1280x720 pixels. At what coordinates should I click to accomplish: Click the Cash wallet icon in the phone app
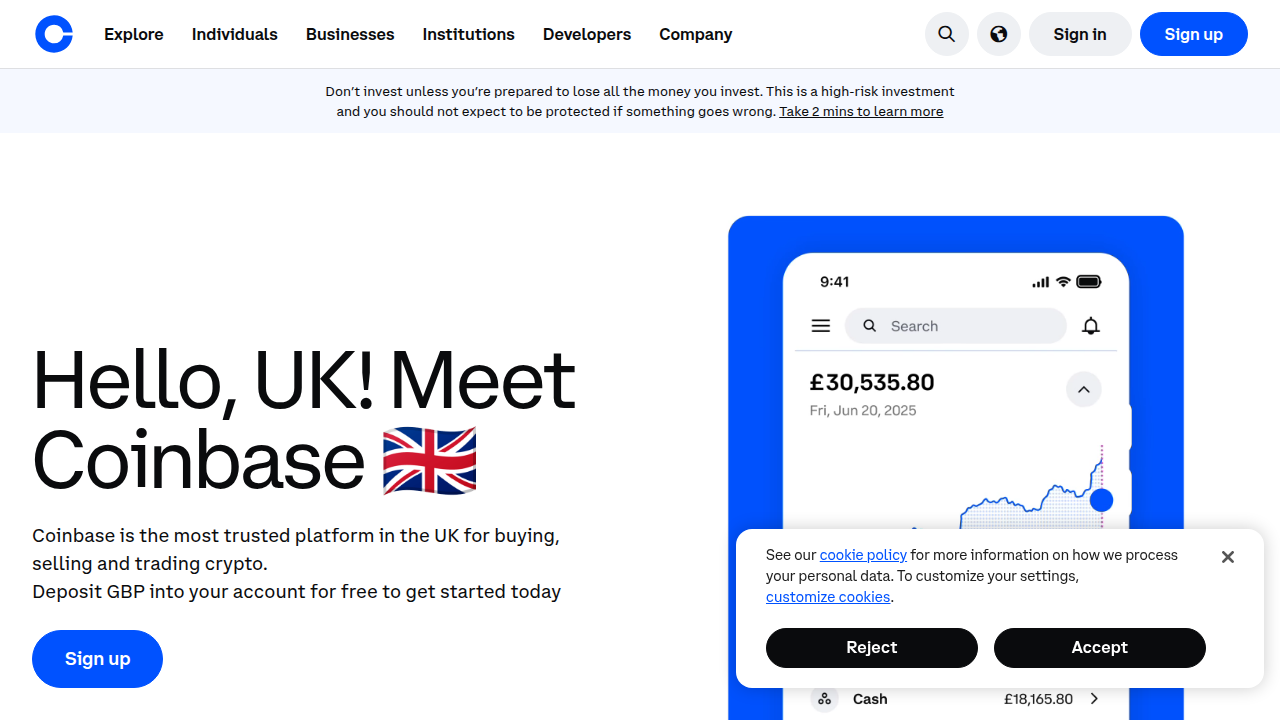(x=824, y=698)
